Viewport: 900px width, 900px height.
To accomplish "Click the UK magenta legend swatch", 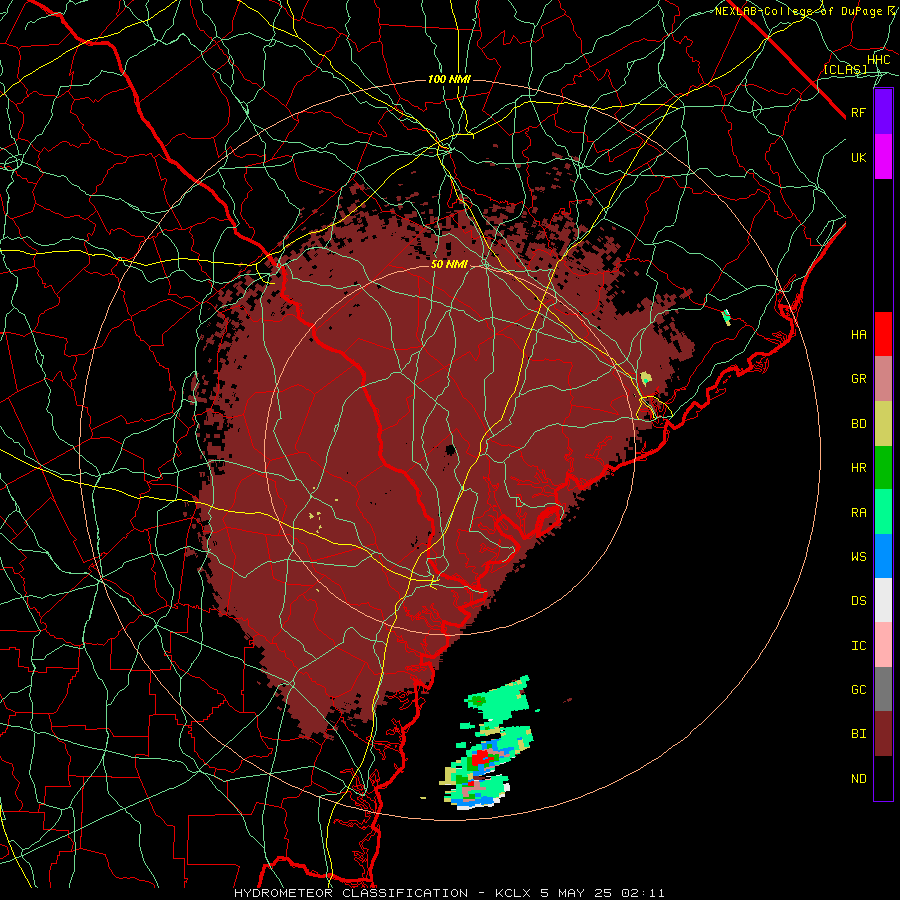I will pyautogui.click(x=883, y=157).
